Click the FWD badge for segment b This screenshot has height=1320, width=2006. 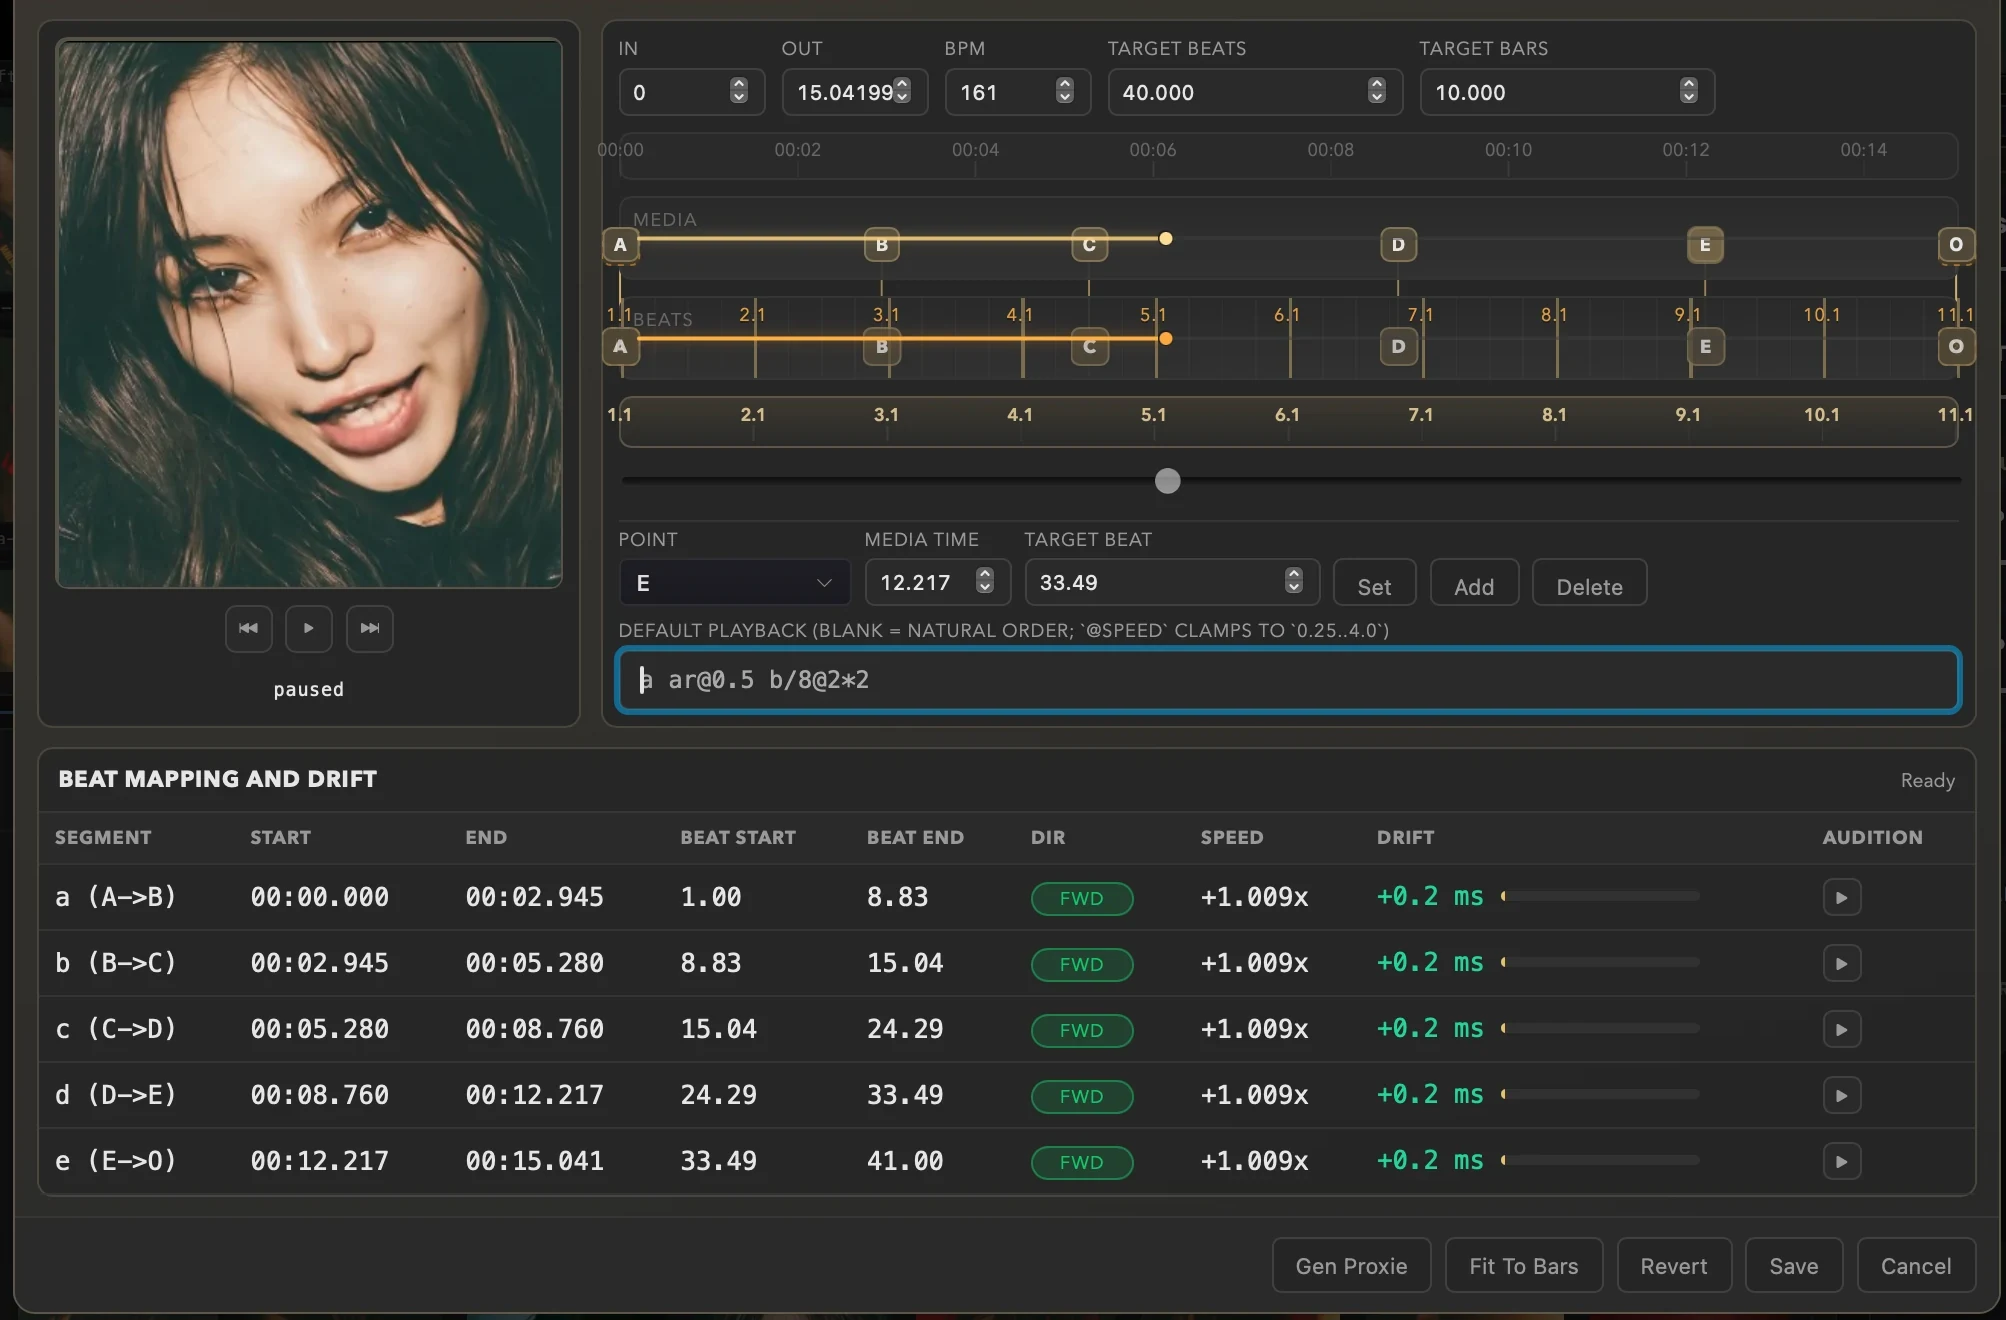coord(1082,964)
